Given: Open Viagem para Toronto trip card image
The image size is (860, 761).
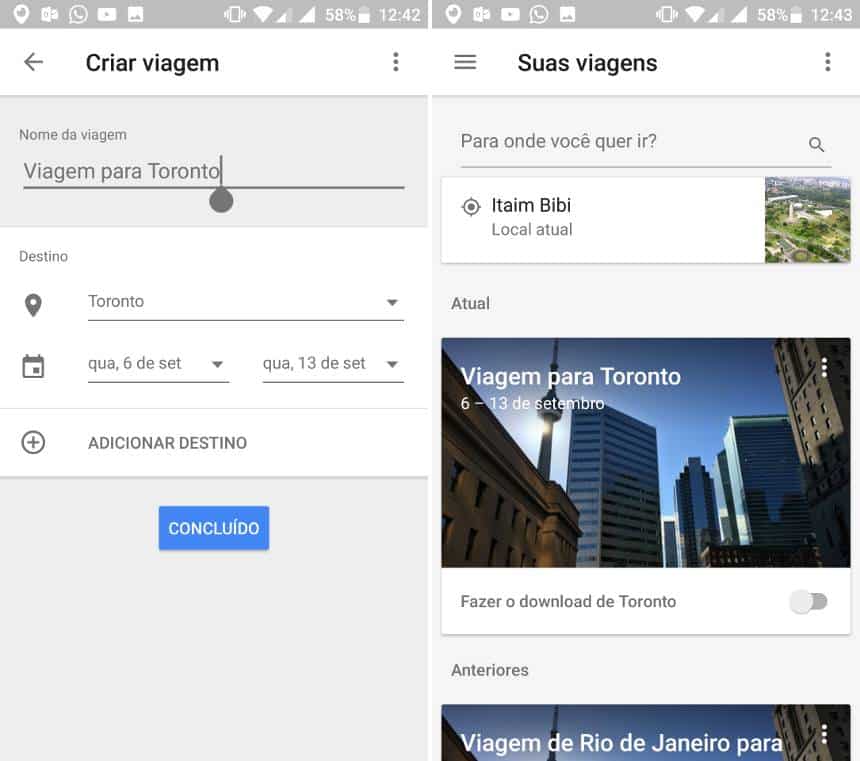Looking at the screenshot, I should [646, 453].
